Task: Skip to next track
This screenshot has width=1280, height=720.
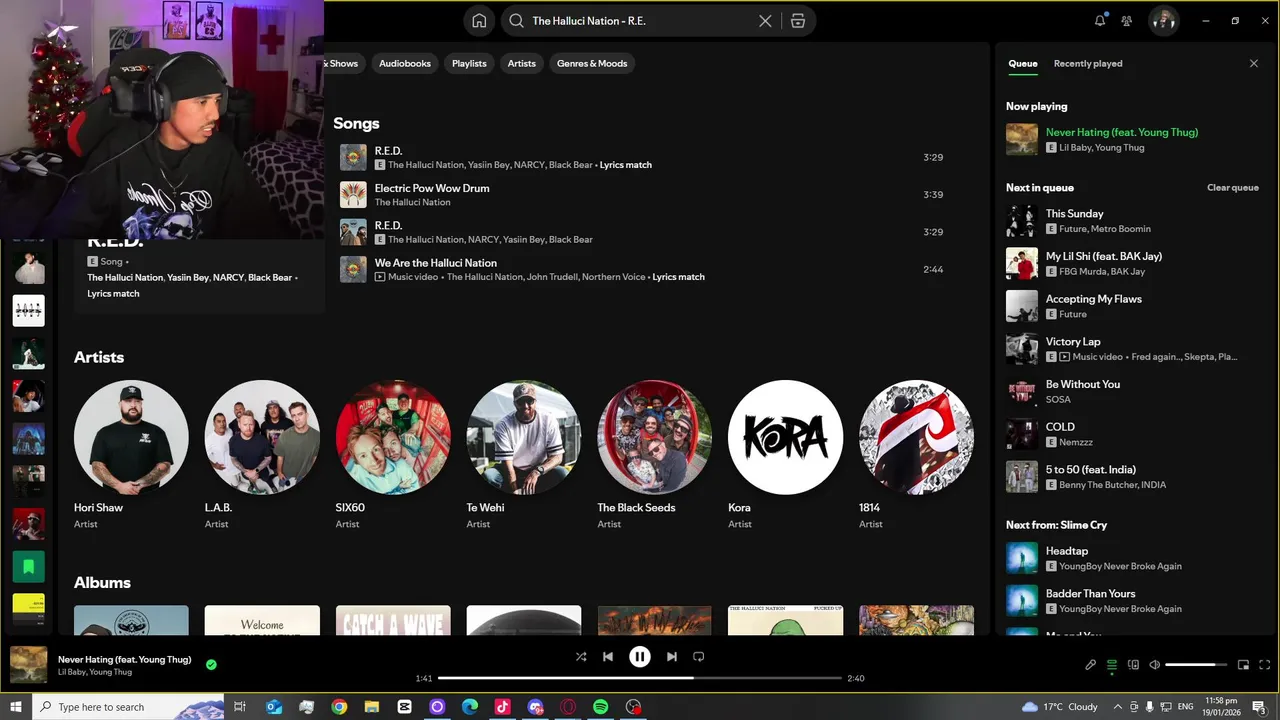Action: [672, 657]
